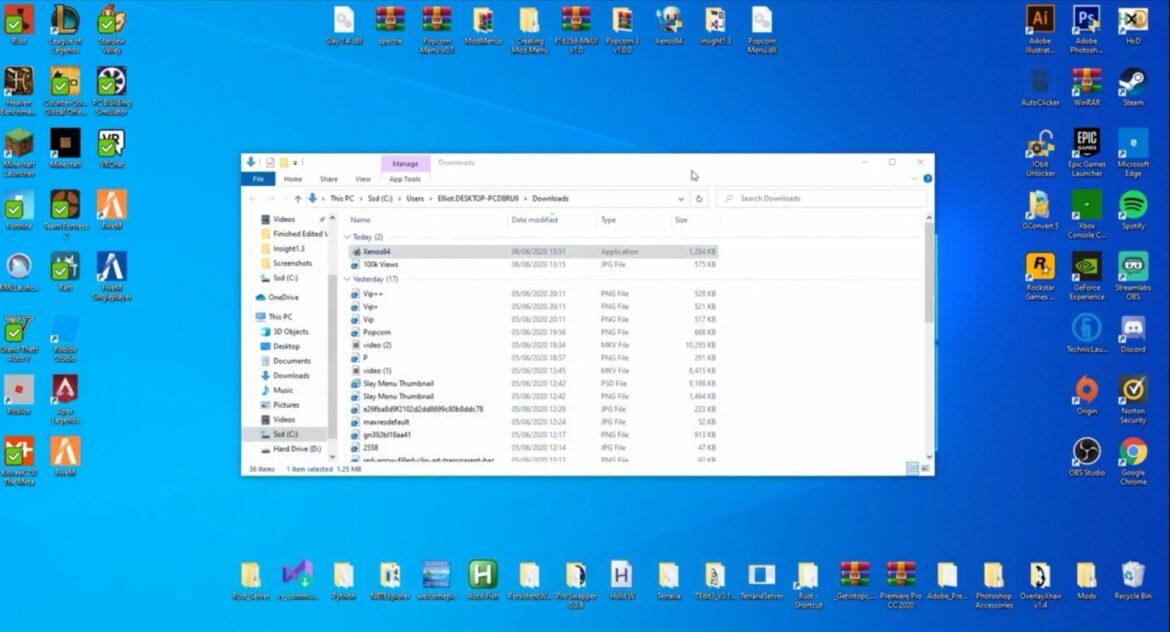This screenshot has height=632, width=1170.
Task: Open the address bar history dropdown
Action: 682,199
